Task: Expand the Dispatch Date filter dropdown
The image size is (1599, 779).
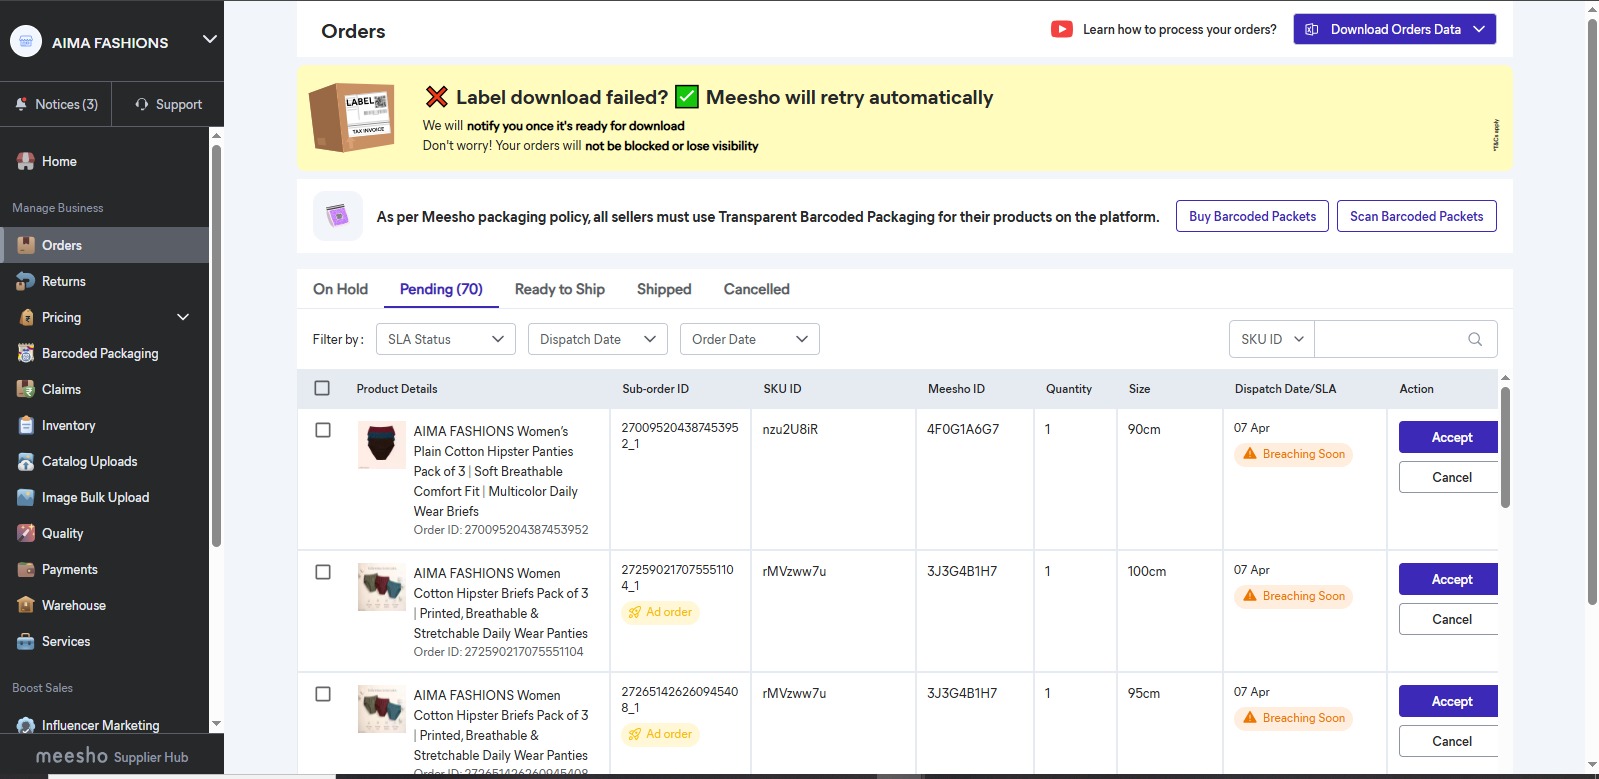Action: (x=597, y=339)
